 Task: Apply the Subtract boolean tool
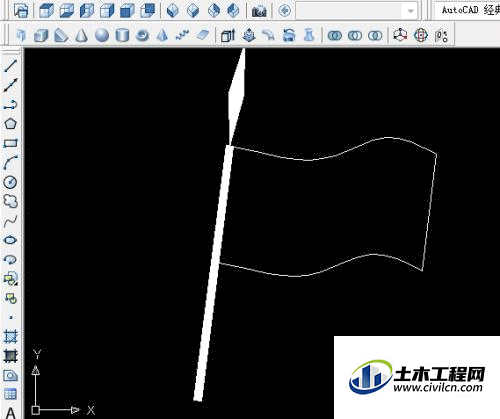pos(355,35)
